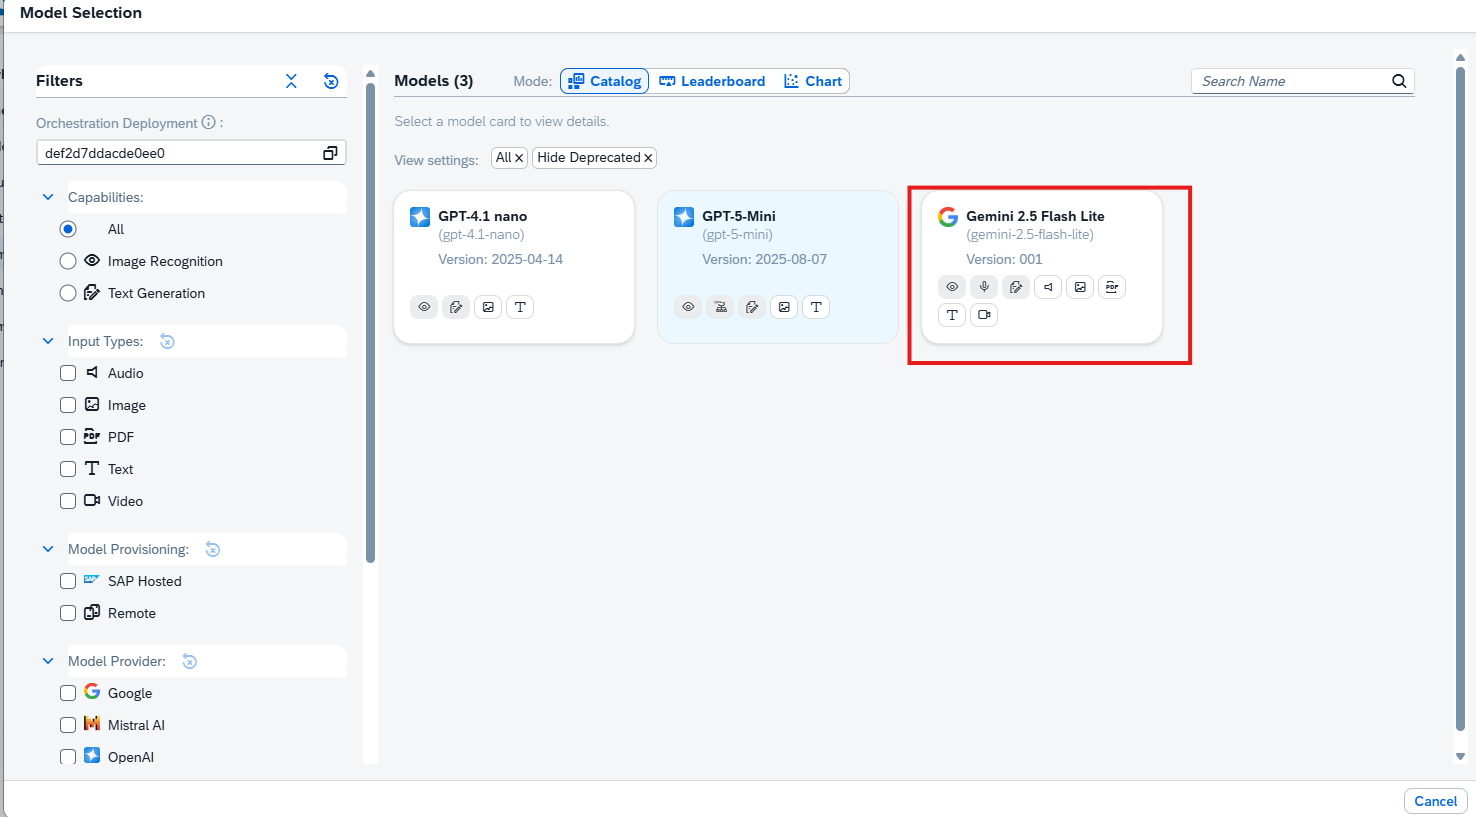Image resolution: width=1476 pixels, height=817 pixels.
Task: Click the Orchestration Deployment ID field
Action: (x=191, y=153)
